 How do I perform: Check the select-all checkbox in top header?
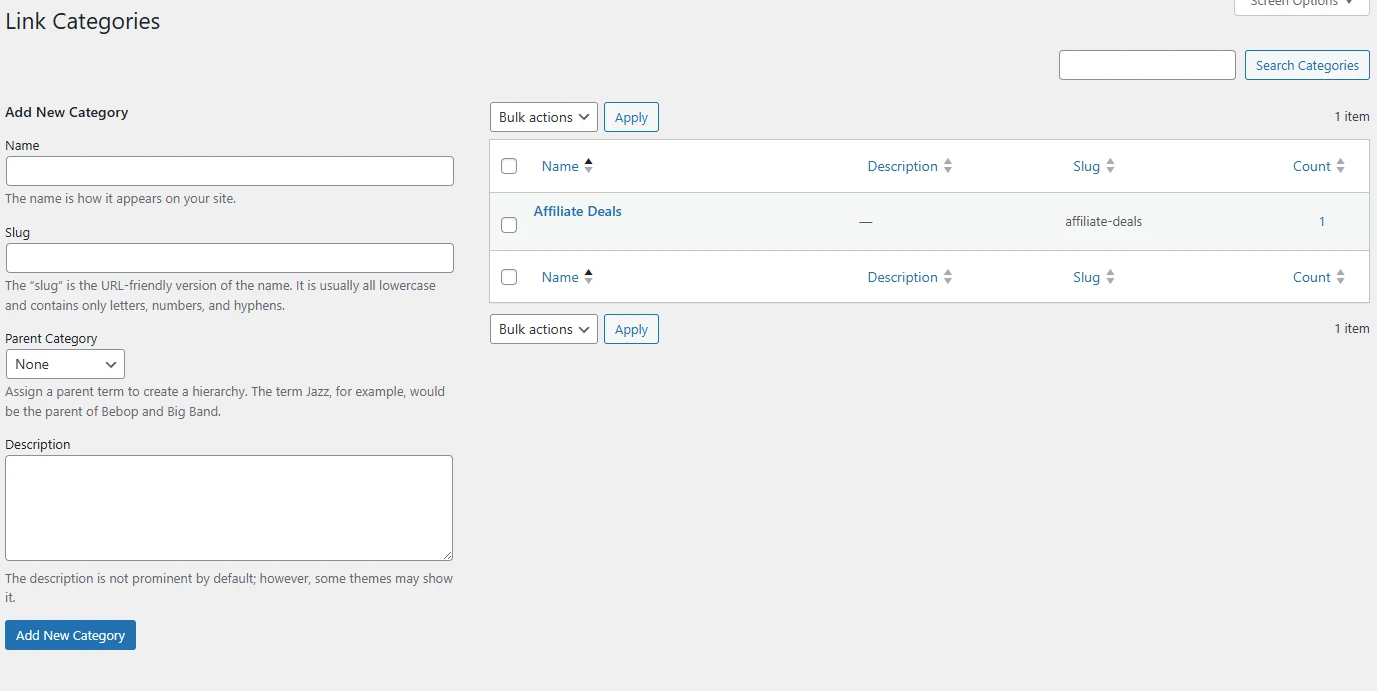click(508, 165)
